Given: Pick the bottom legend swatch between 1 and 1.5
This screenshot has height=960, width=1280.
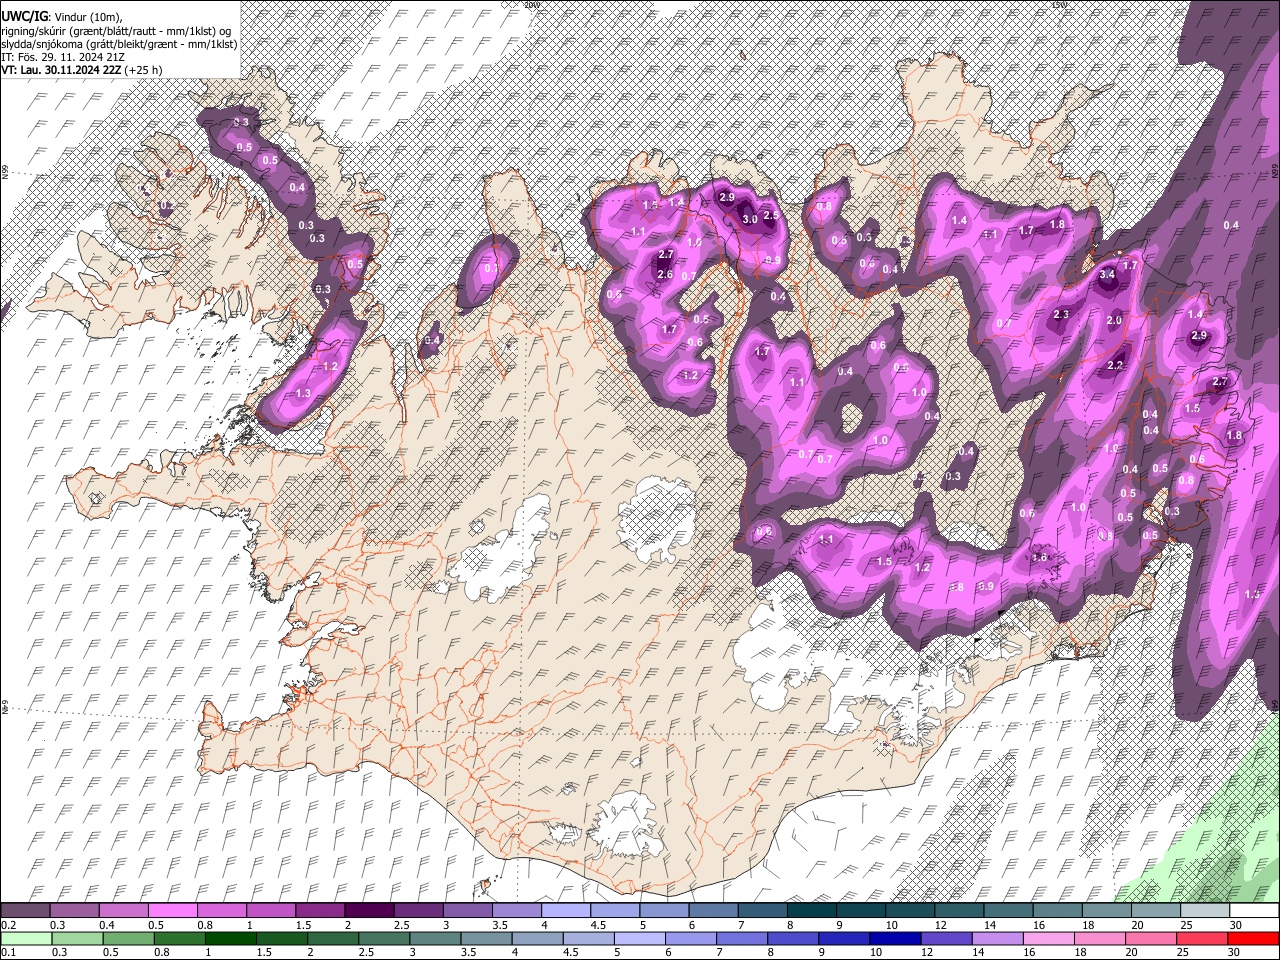Looking at the screenshot, I should [231, 938].
